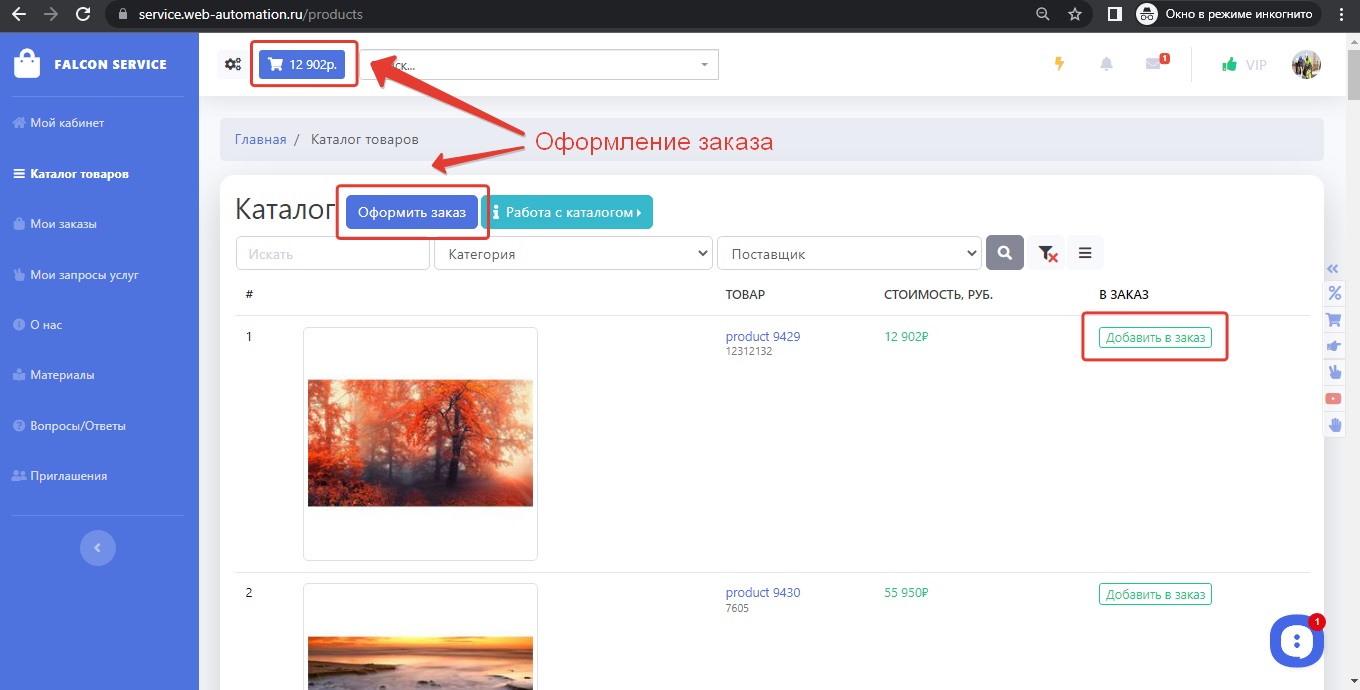This screenshot has height=690, width=1360.
Task: Click the Искать search field
Action: (332, 254)
